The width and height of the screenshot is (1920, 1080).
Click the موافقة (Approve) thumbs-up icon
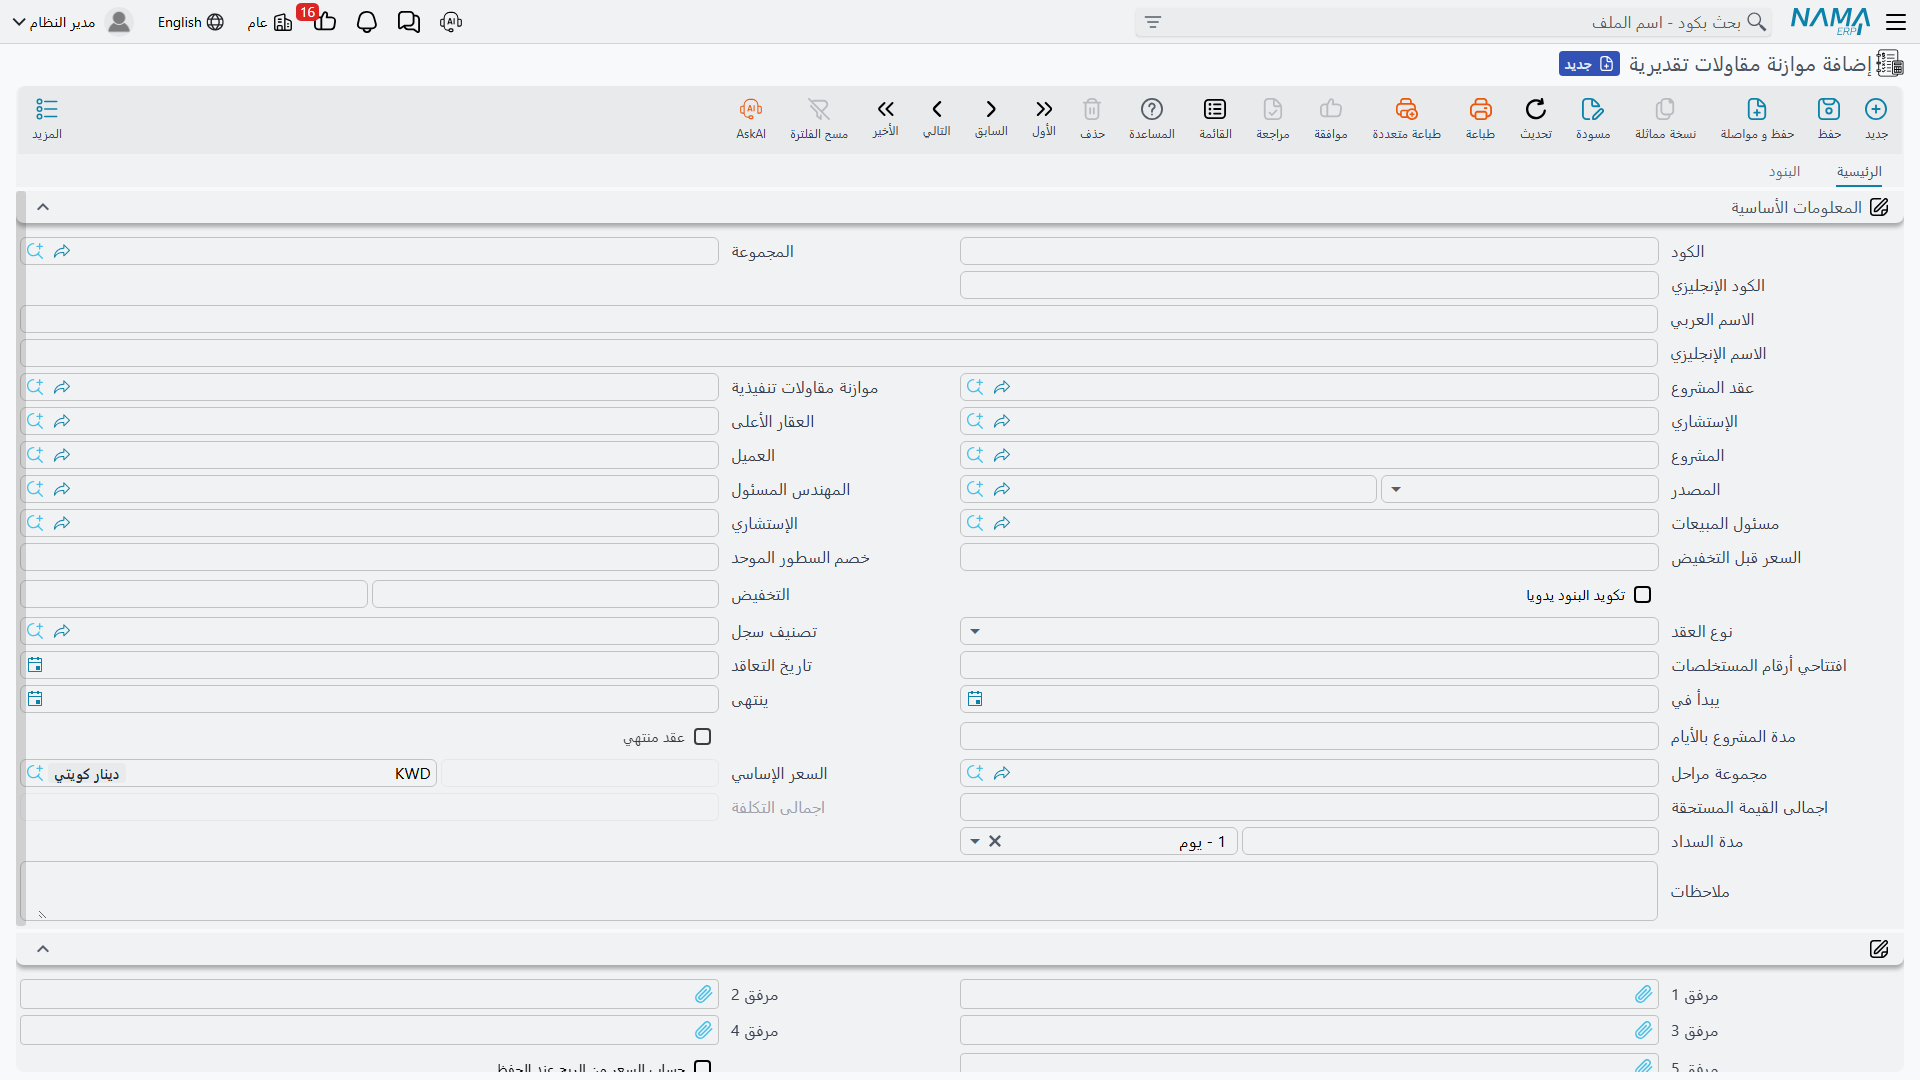pyautogui.click(x=1331, y=109)
